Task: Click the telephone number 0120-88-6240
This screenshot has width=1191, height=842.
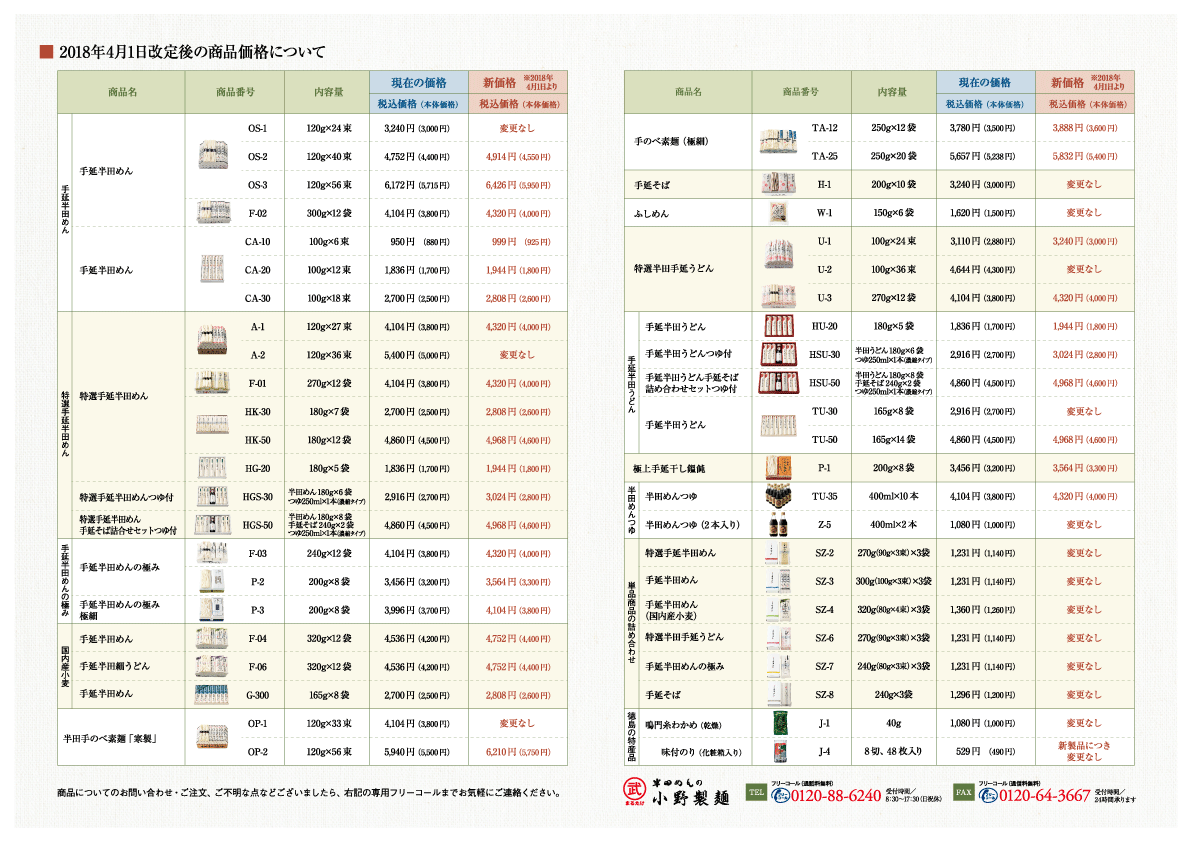Action: coord(834,797)
